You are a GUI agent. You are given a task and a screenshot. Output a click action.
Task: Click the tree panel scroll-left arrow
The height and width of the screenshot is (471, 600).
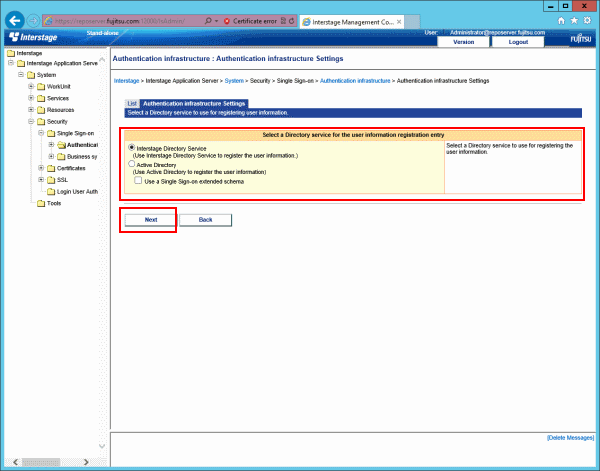pos(15,462)
